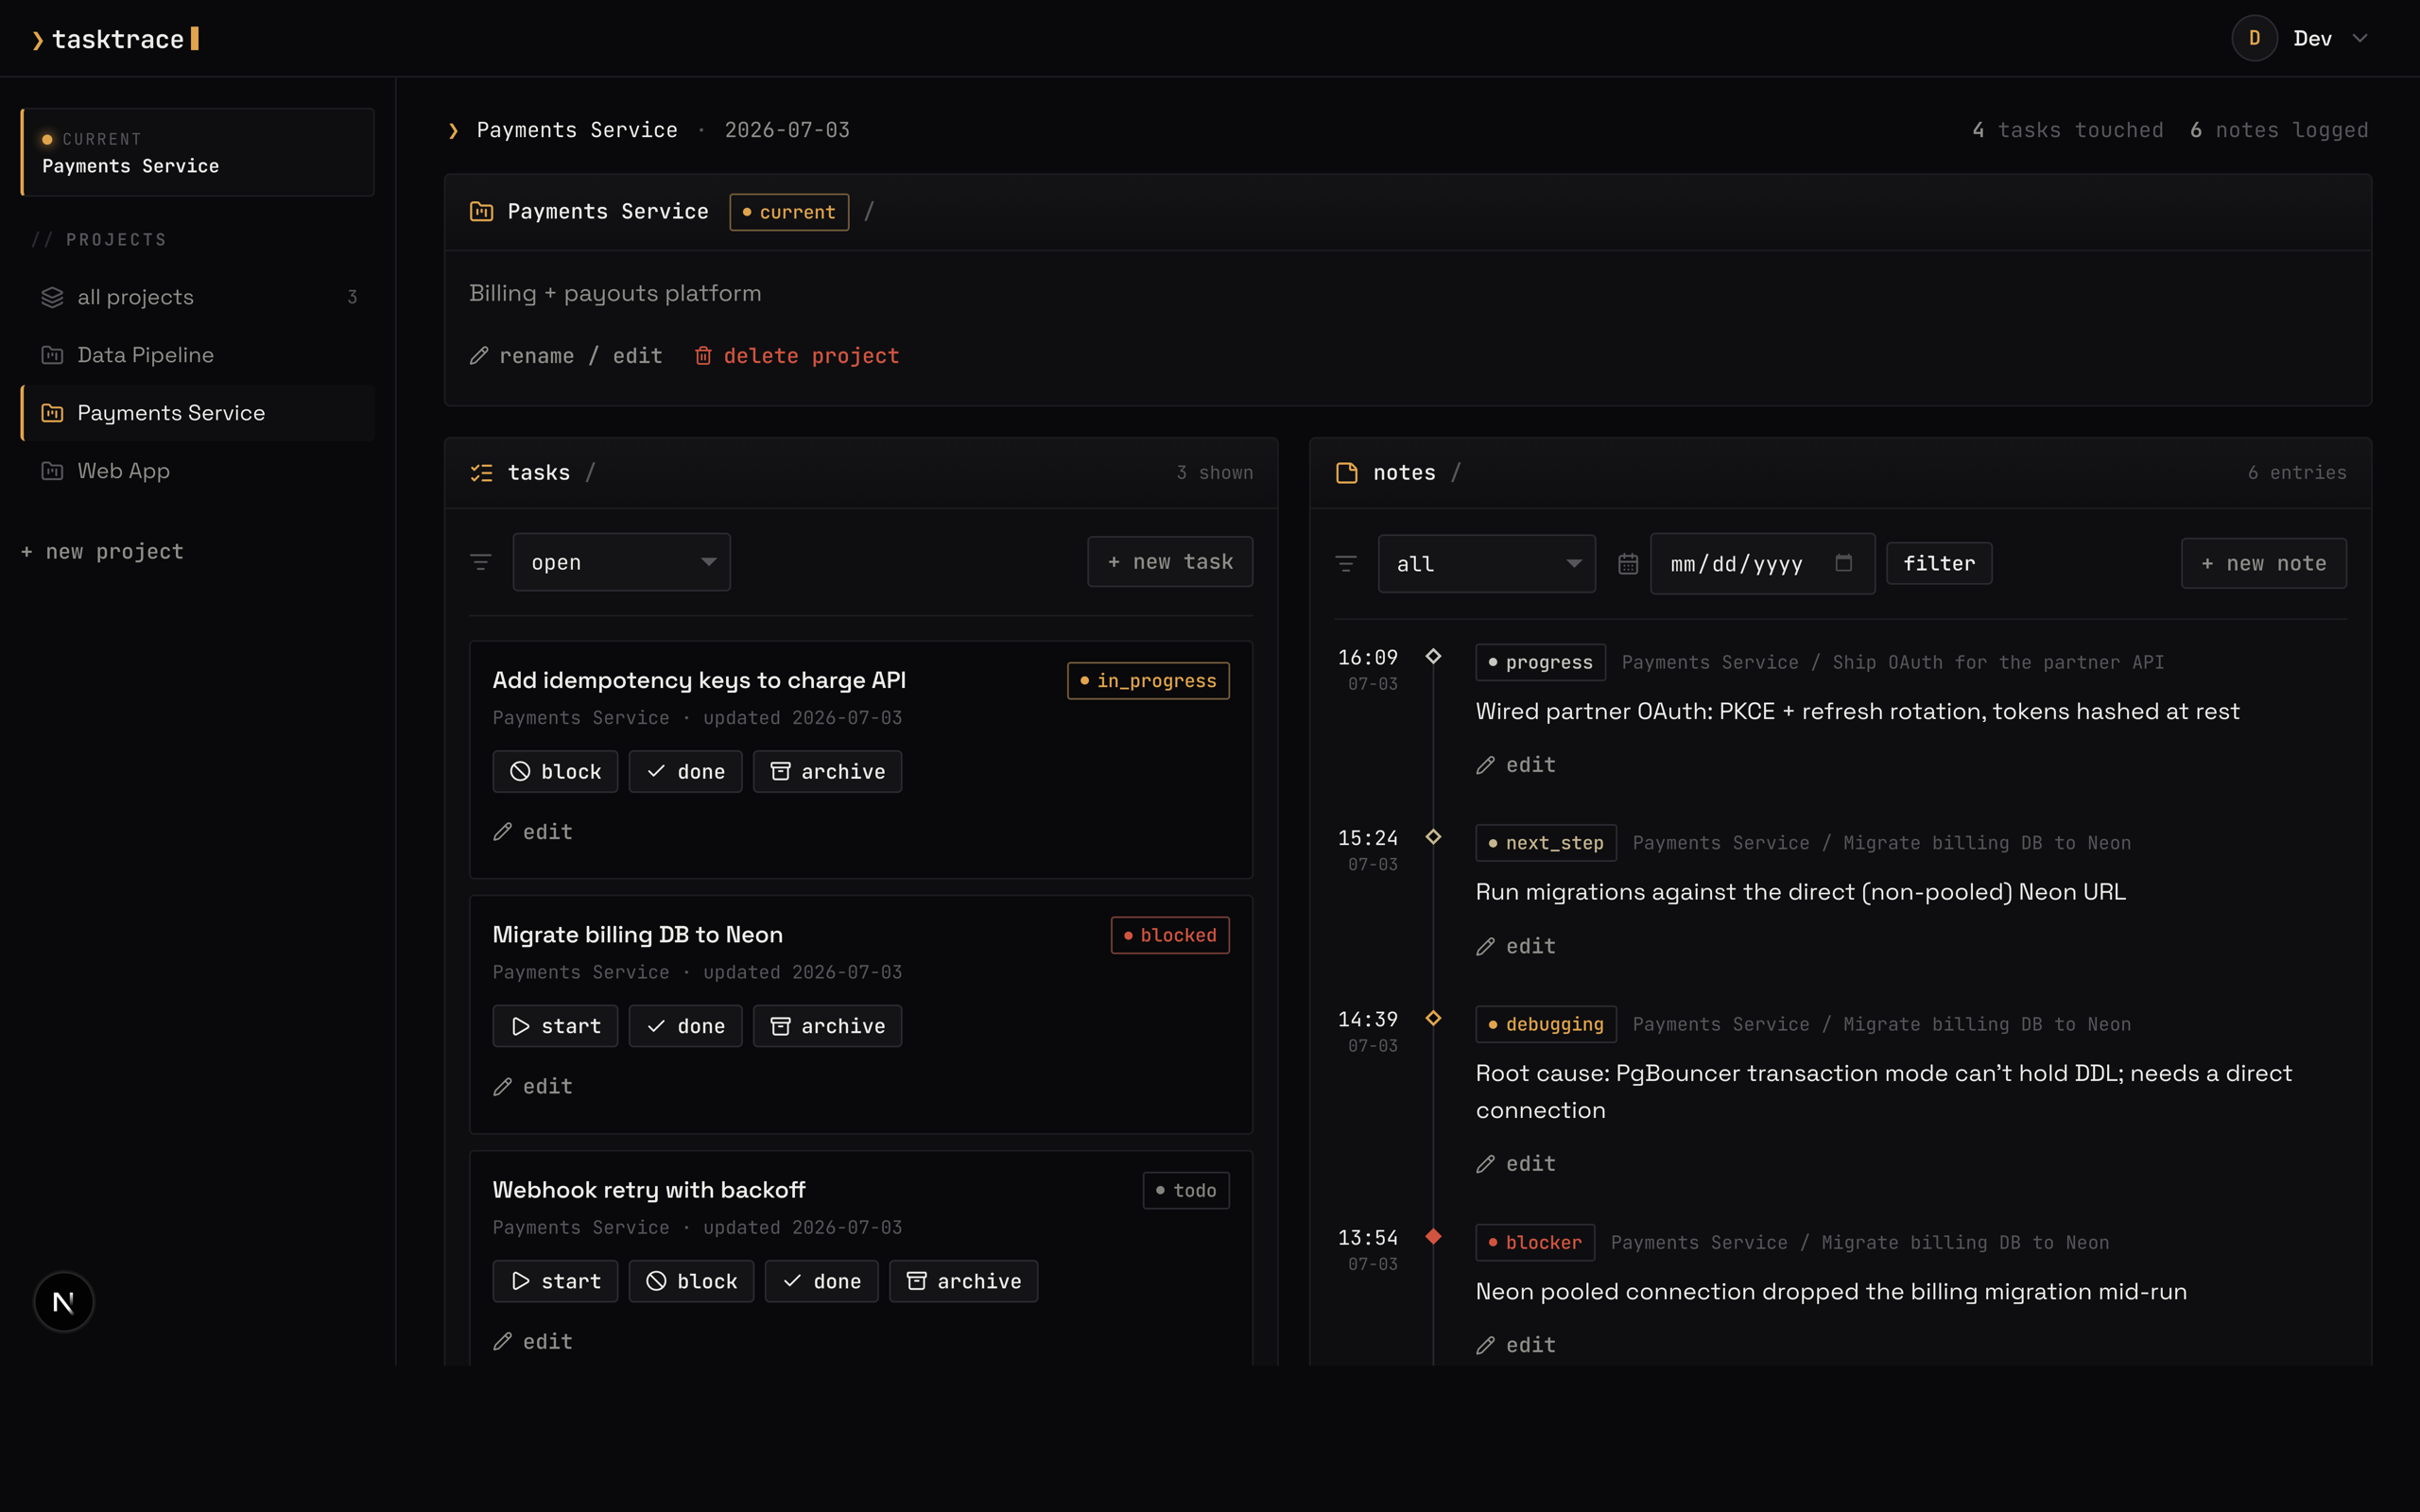Viewport: 2420px width, 1512px height.
Task: Click the 14:39 timeline diamond marker
Action: [1433, 1018]
